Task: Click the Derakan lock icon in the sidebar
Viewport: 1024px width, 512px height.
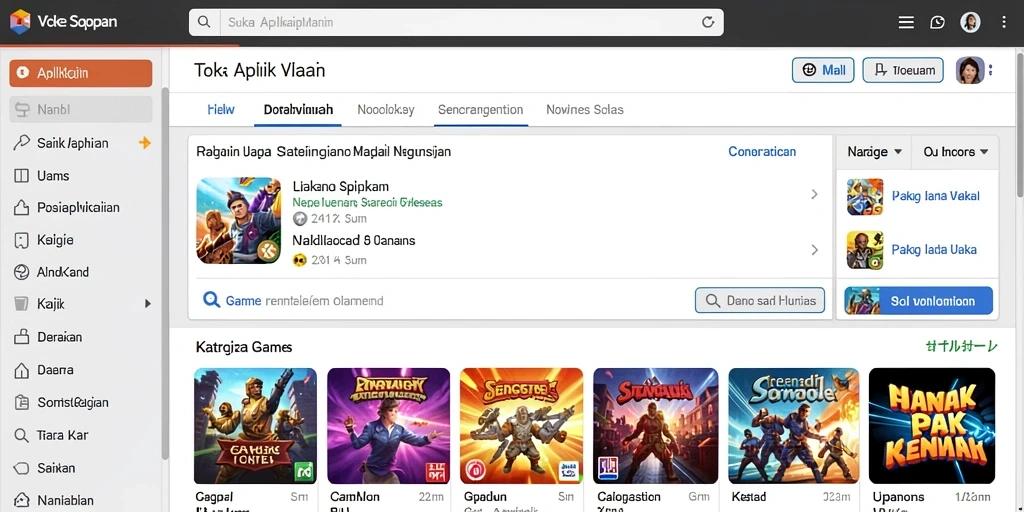Action: point(21,337)
